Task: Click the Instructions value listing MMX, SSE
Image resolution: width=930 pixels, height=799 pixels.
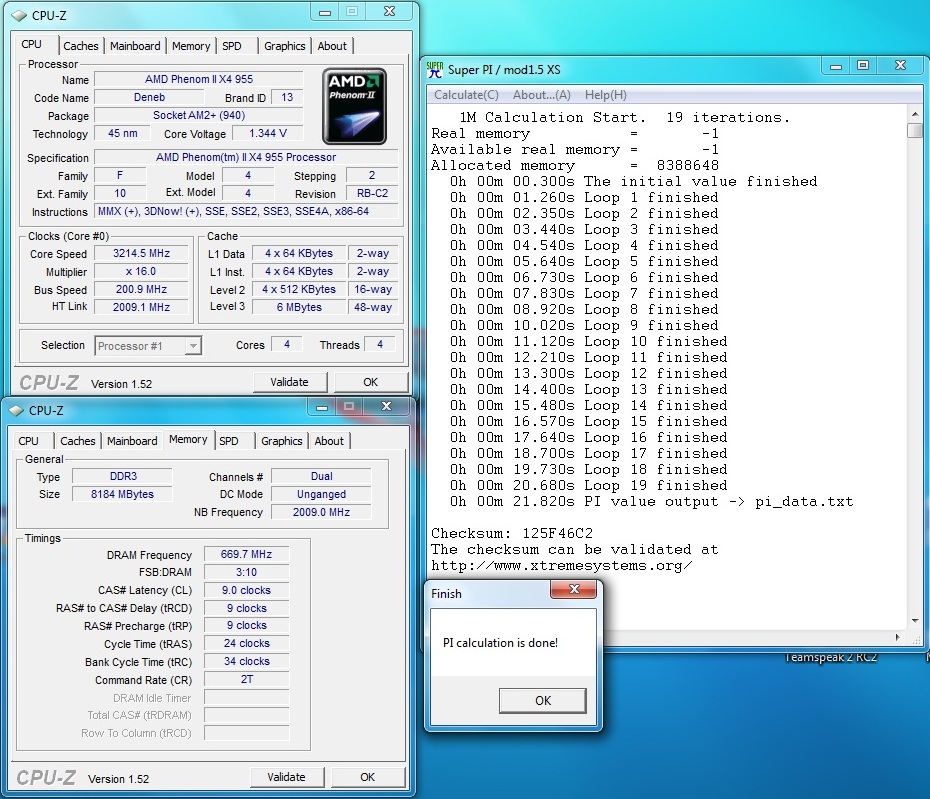Action: pos(246,211)
